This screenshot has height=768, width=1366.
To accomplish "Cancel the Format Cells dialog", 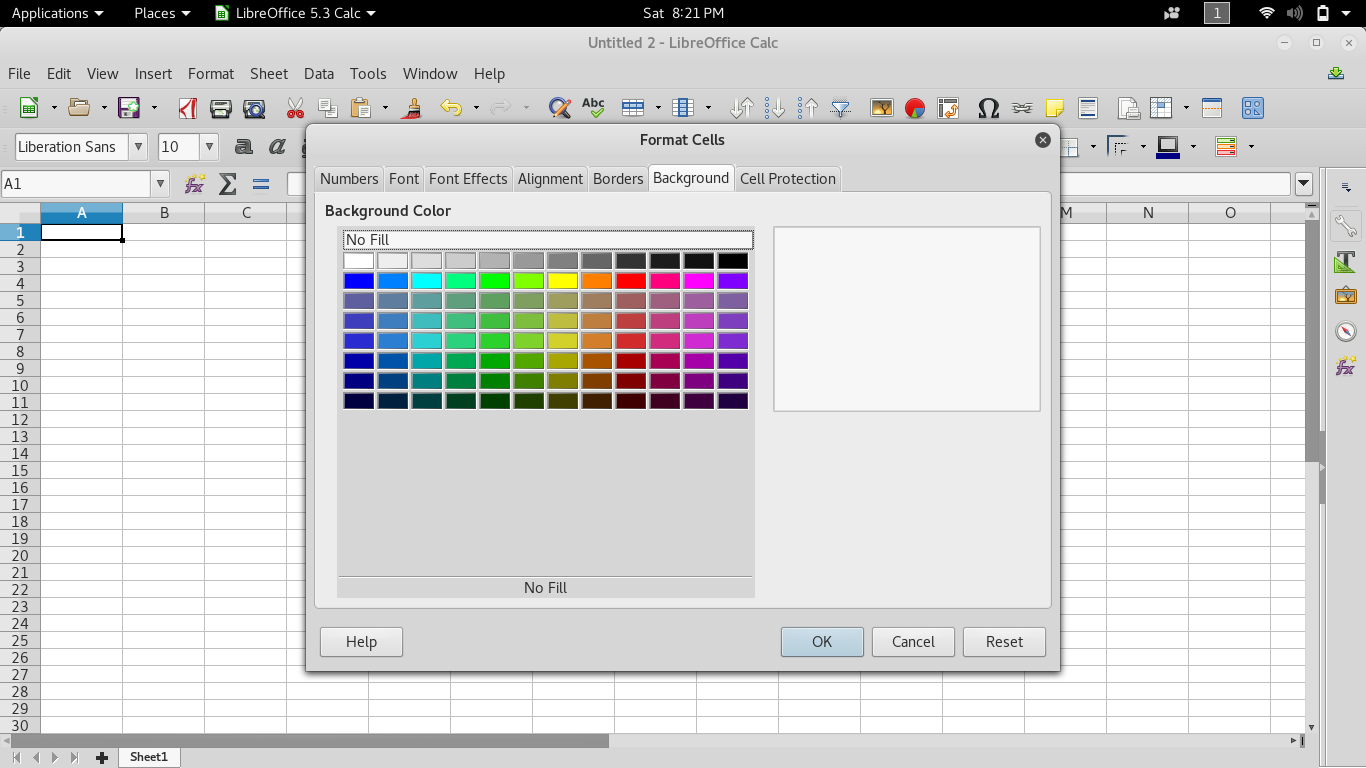I will [912, 641].
